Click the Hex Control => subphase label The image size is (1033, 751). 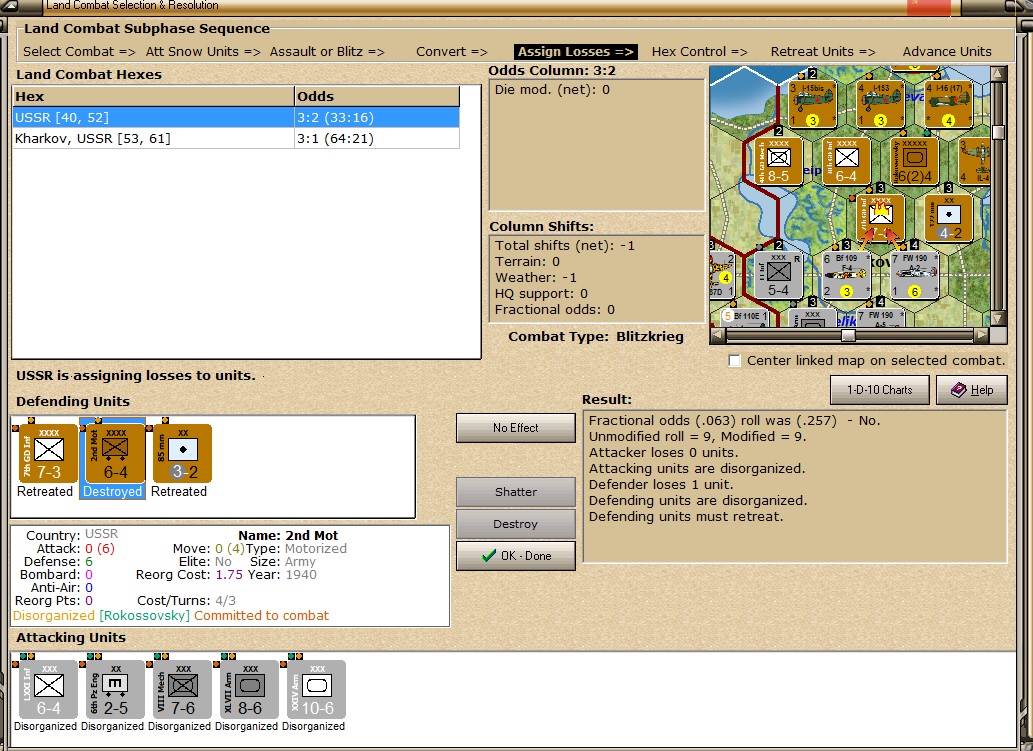[700, 51]
